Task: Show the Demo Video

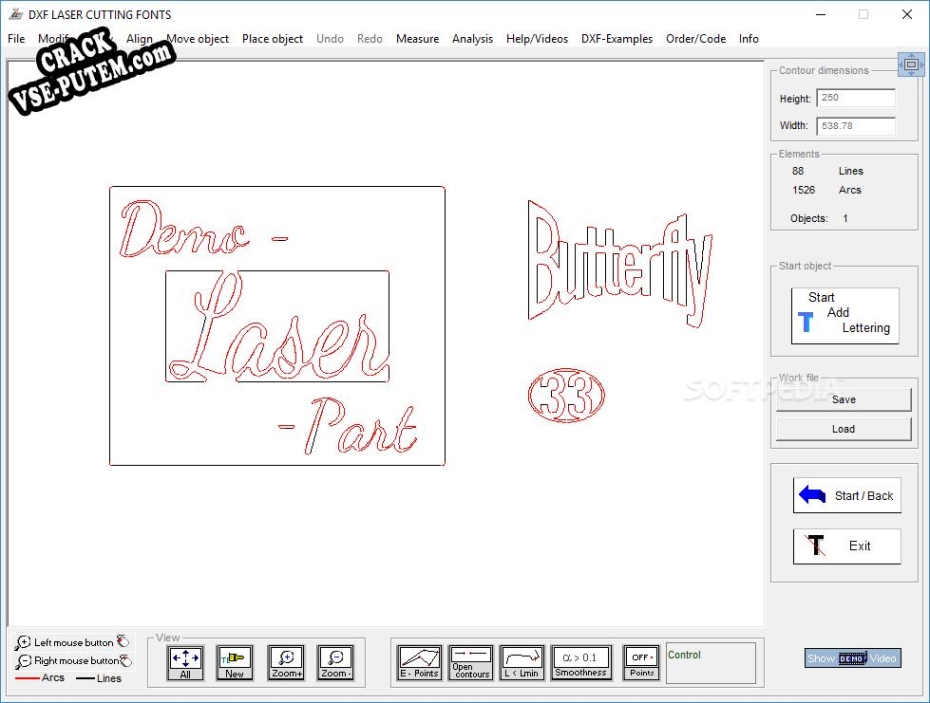Action: [x=852, y=658]
